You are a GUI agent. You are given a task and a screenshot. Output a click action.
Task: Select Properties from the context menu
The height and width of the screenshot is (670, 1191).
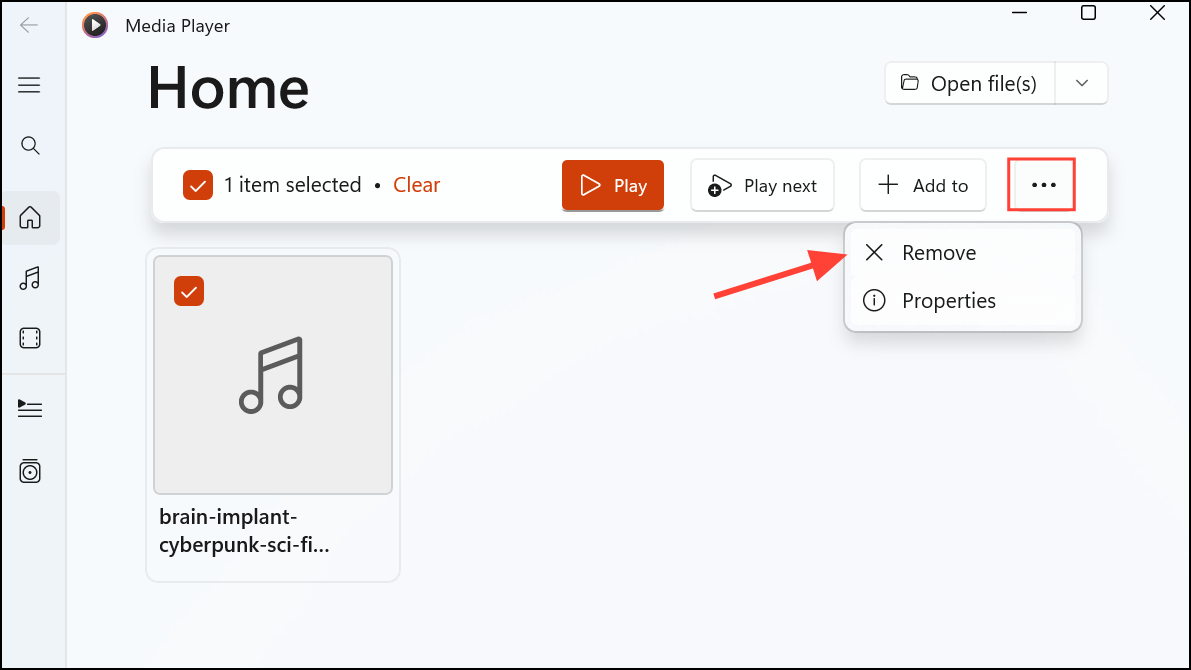tap(948, 301)
